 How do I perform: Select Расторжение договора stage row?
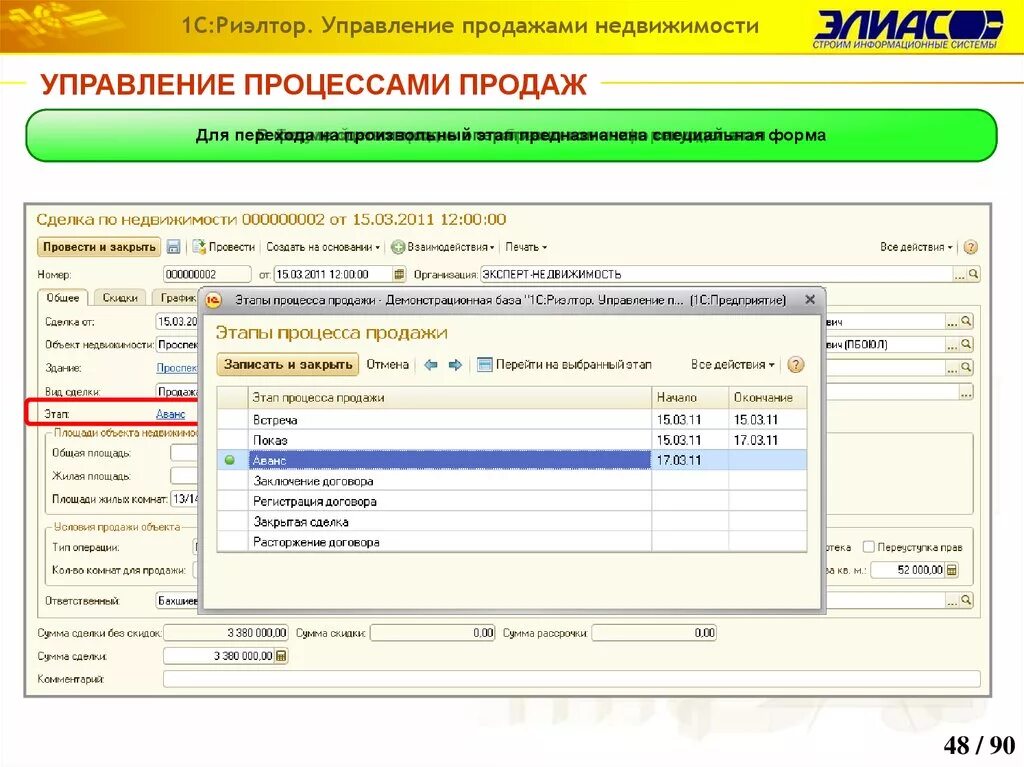[512, 542]
